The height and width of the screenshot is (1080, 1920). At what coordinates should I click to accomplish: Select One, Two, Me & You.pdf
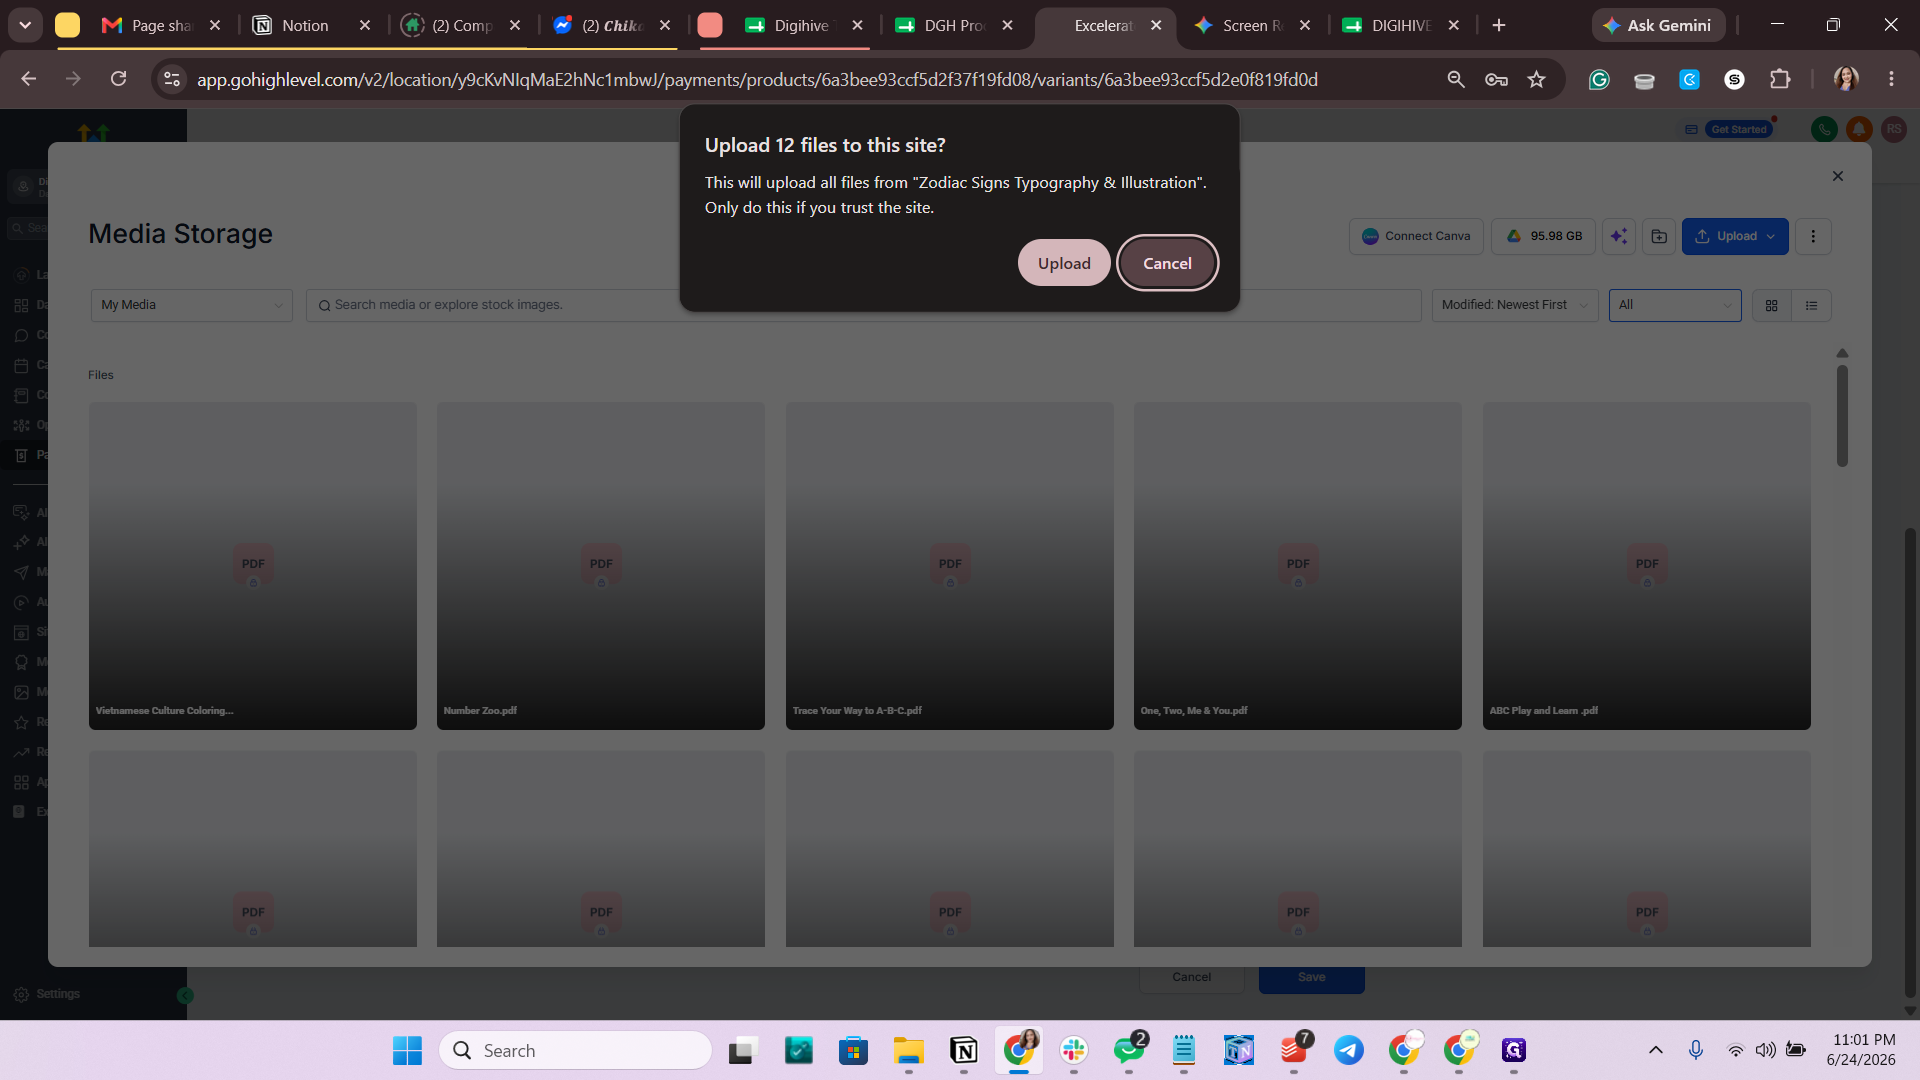[x=1298, y=566]
